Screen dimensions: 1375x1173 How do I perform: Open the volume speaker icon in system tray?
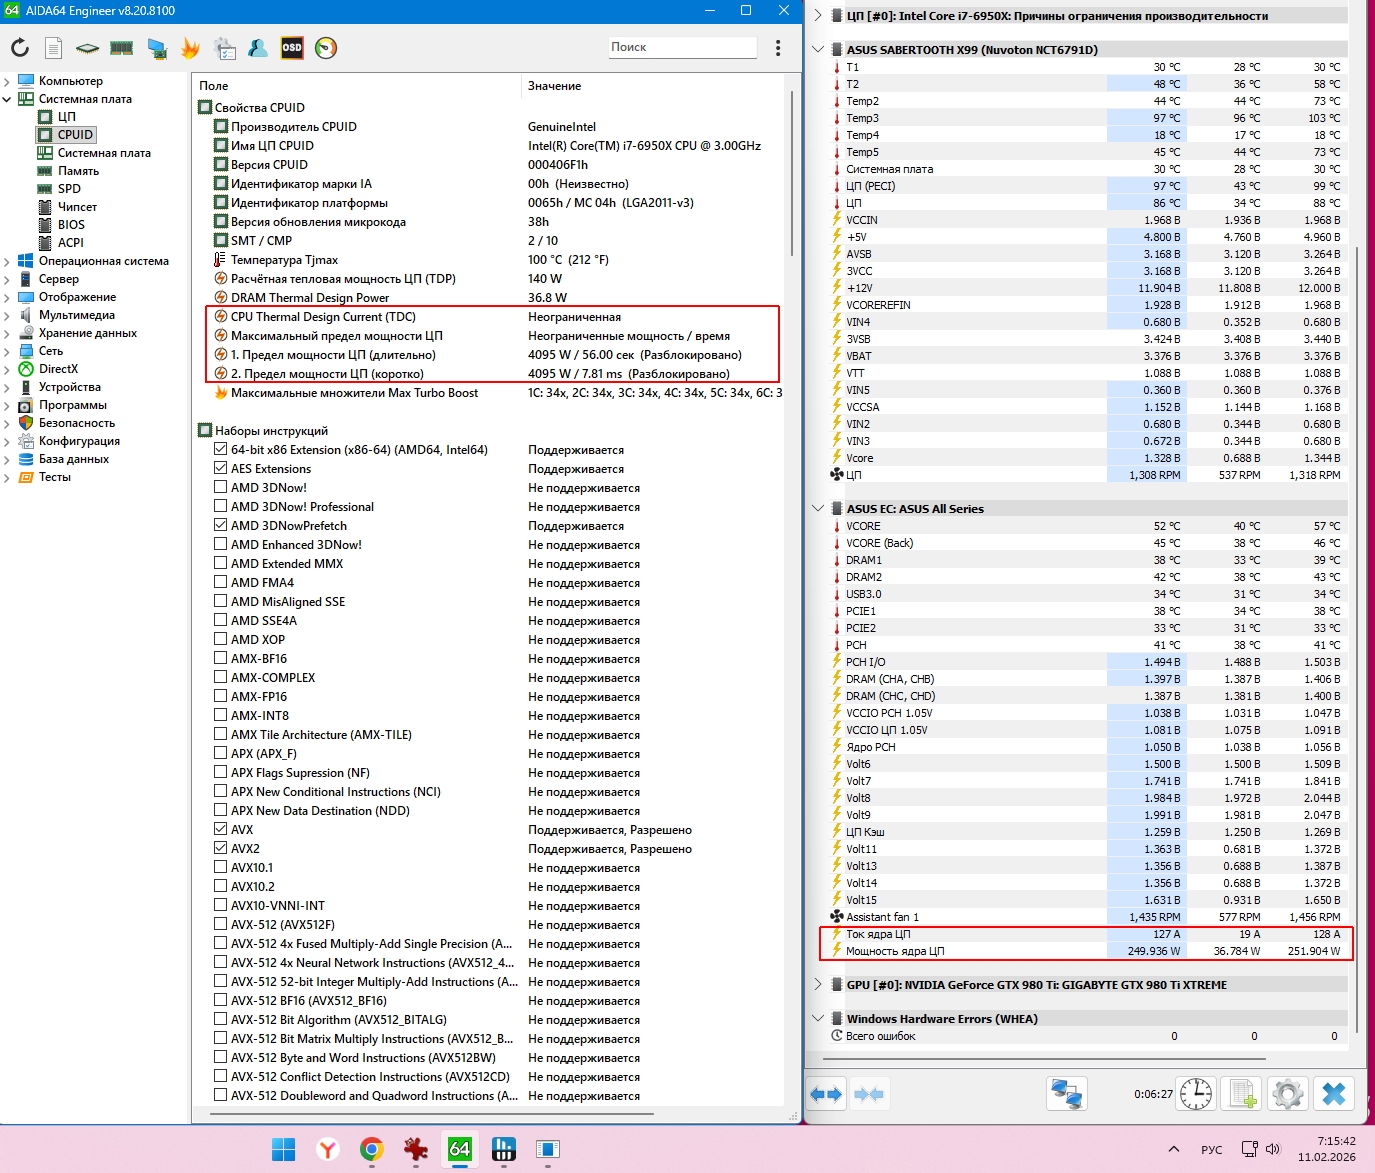[1273, 1149]
